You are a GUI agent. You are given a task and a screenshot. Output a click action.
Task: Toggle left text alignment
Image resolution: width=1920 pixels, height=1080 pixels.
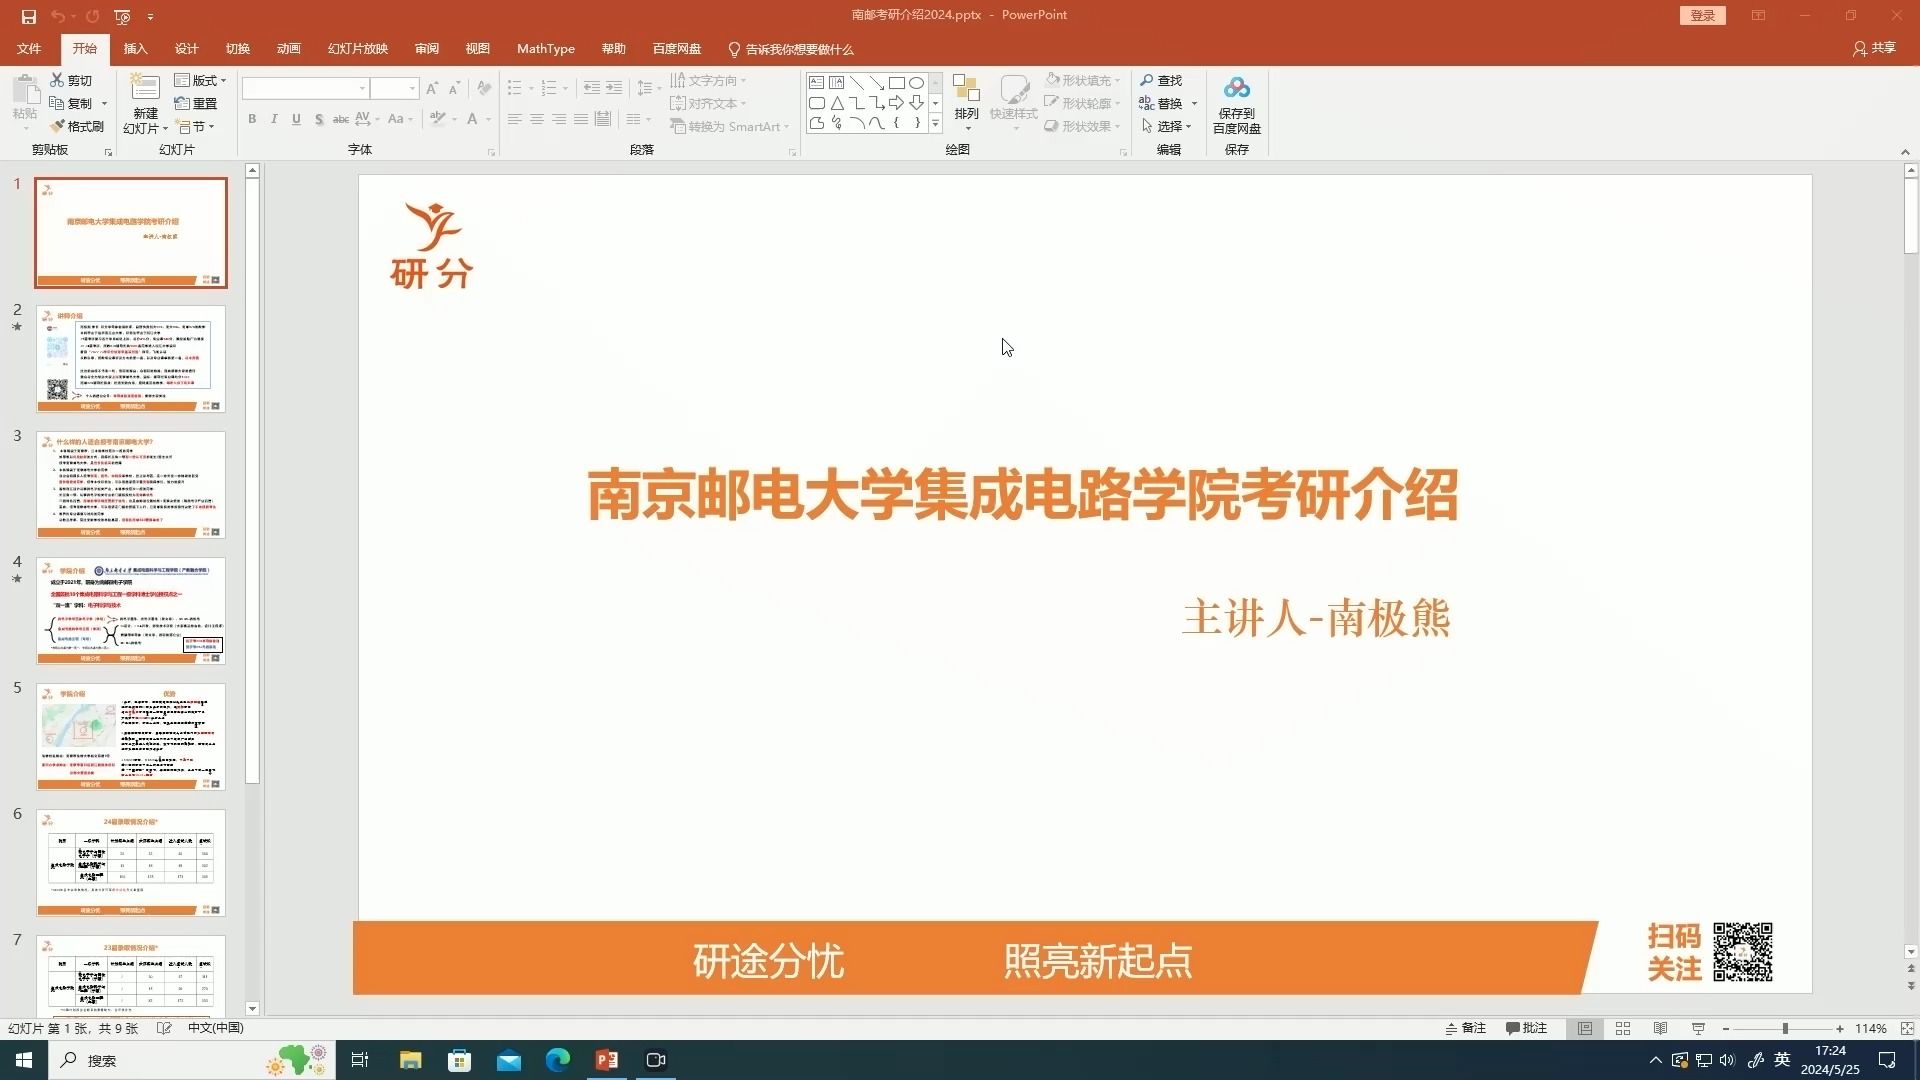515,119
